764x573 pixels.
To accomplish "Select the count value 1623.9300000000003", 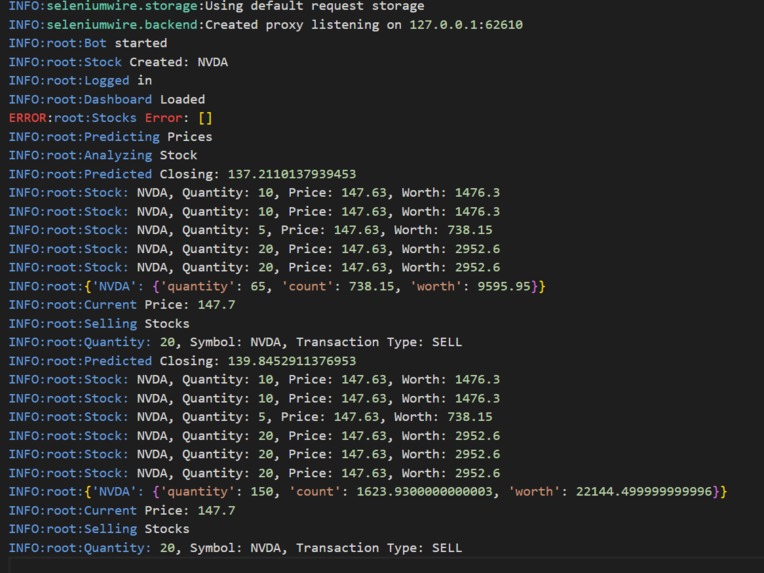I will [424, 491].
